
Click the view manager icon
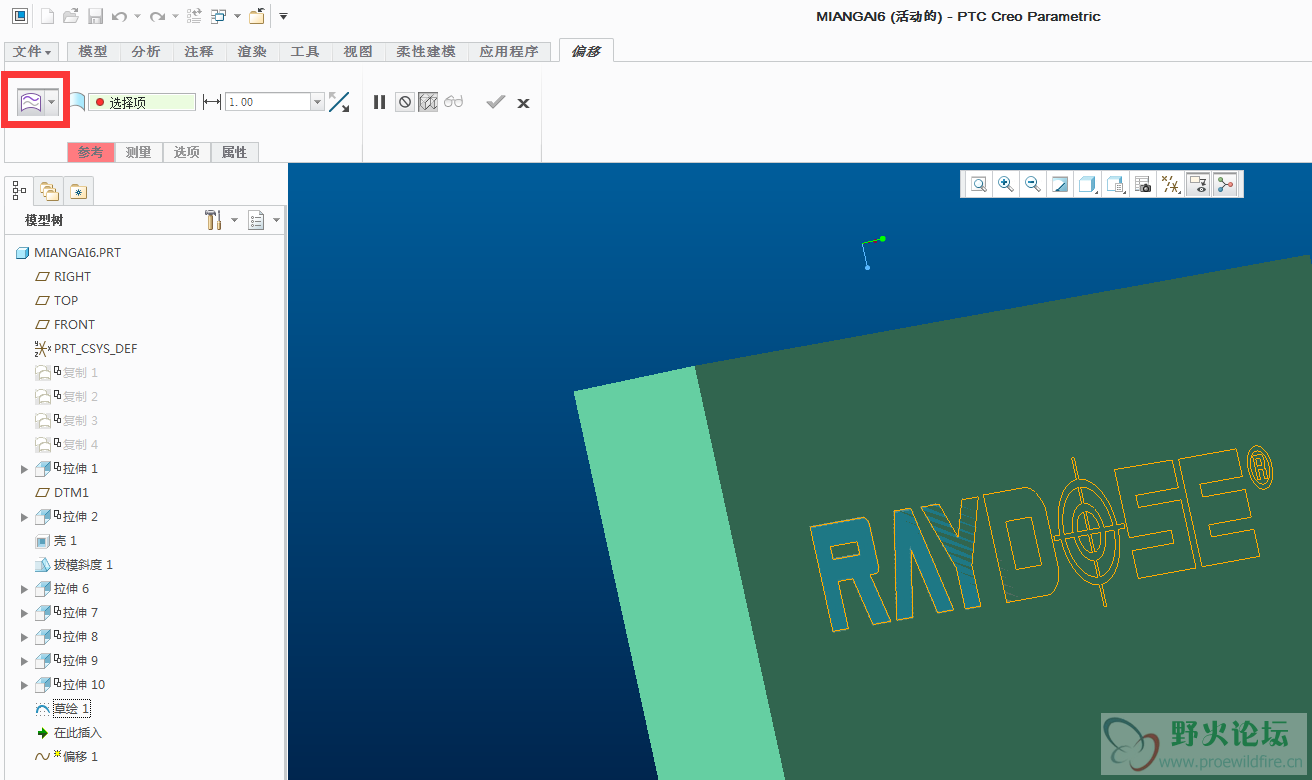1115,184
